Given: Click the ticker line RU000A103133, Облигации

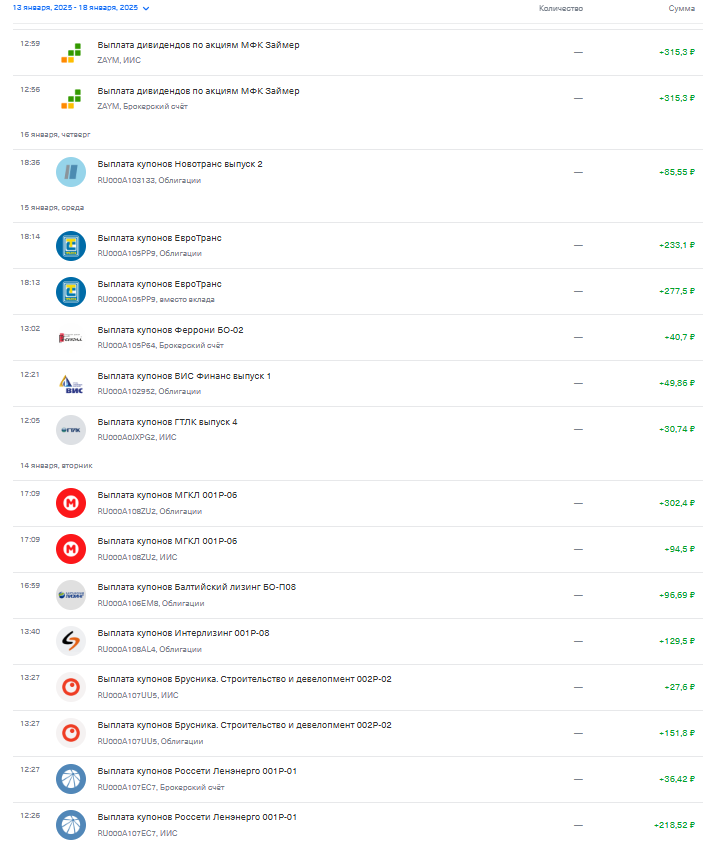Looking at the screenshot, I should [149, 181].
